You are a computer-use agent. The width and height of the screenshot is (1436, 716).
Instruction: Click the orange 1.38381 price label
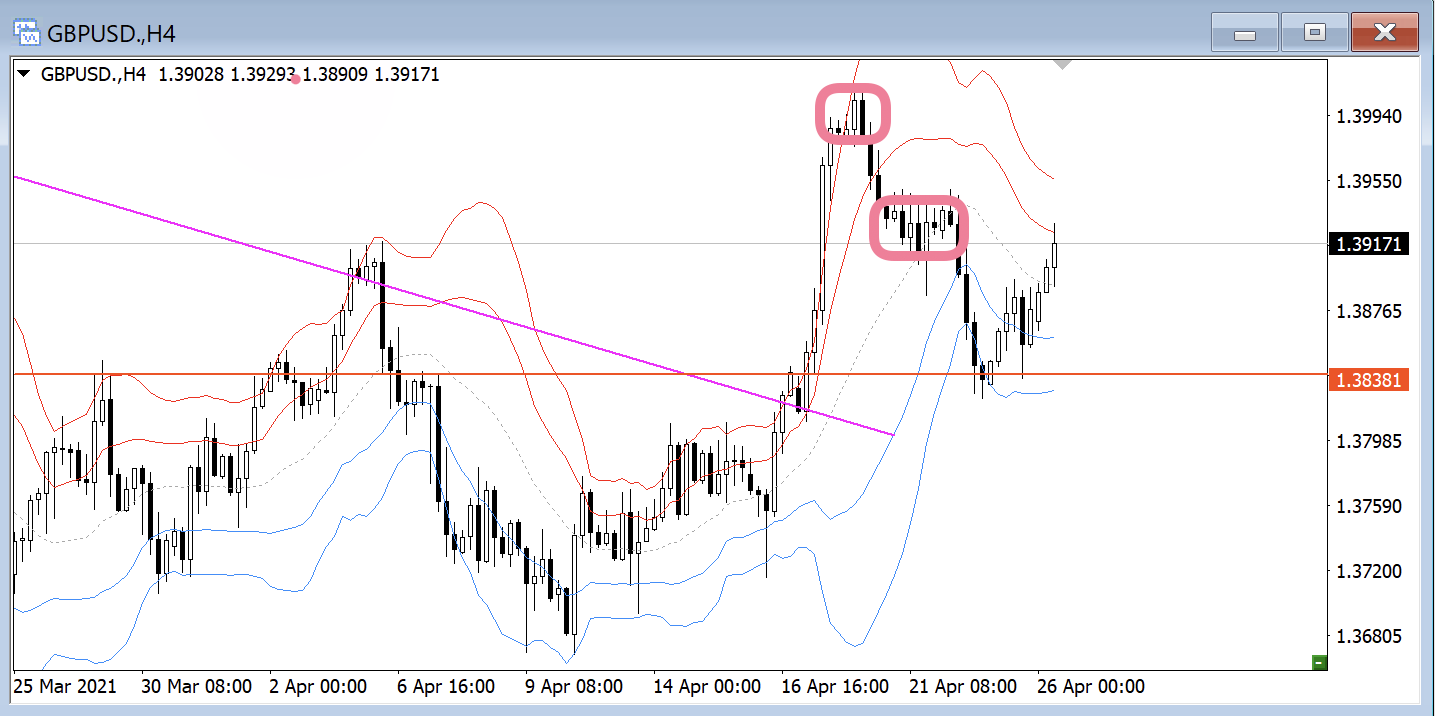tap(1366, 380)
